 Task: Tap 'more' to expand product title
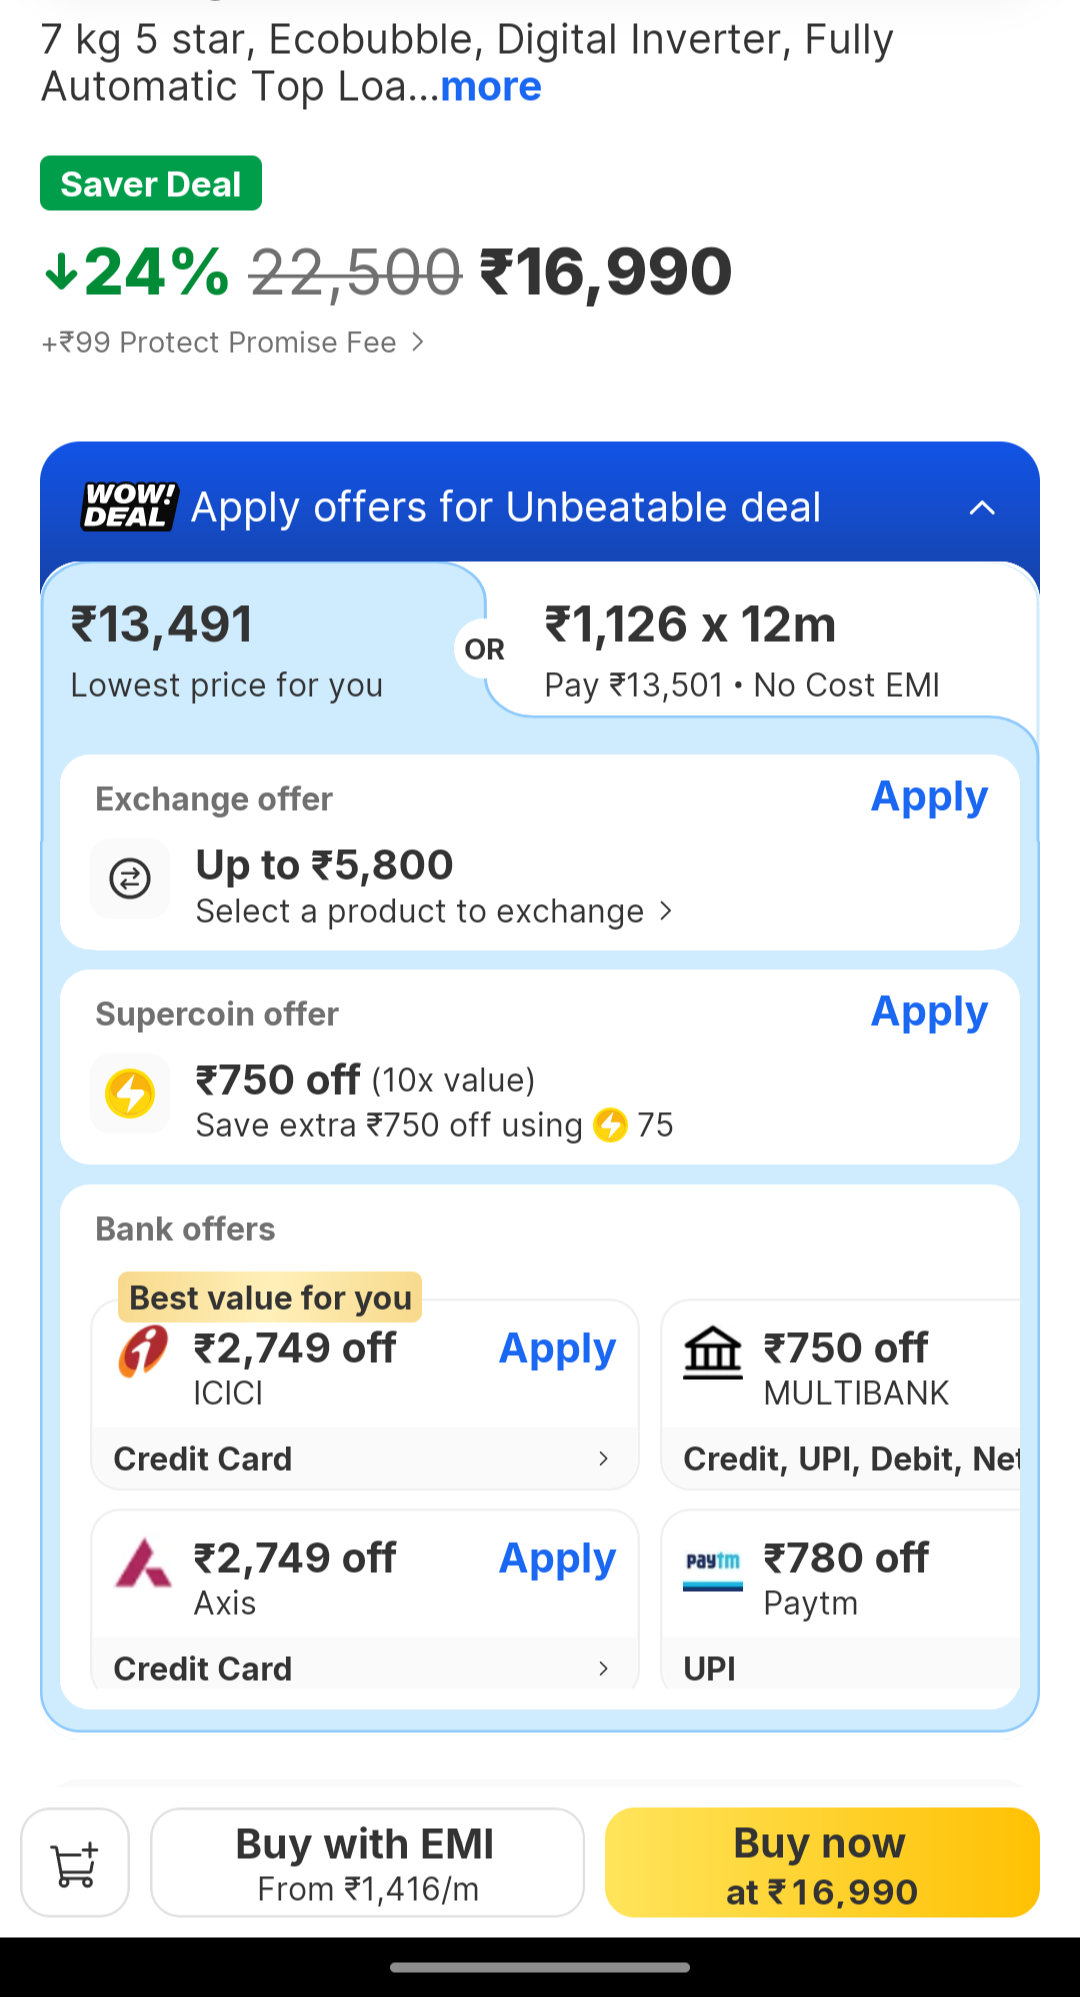pos(491,87)
